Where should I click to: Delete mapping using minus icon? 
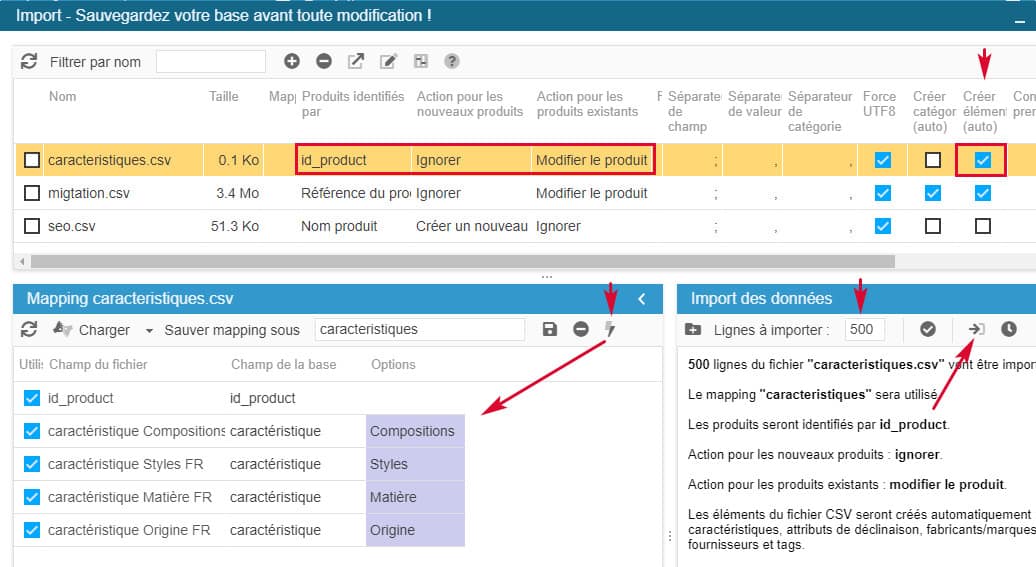580,329
